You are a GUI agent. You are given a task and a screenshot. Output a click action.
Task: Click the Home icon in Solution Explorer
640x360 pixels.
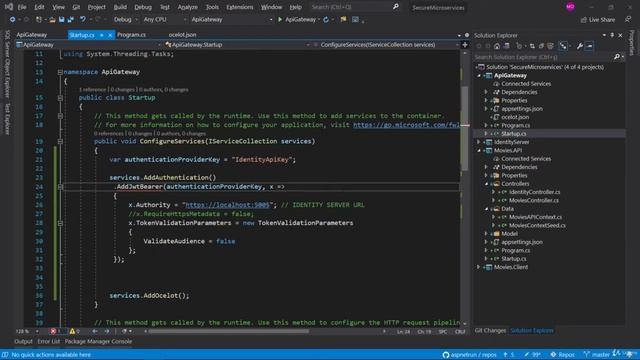[x=497, y=46]
